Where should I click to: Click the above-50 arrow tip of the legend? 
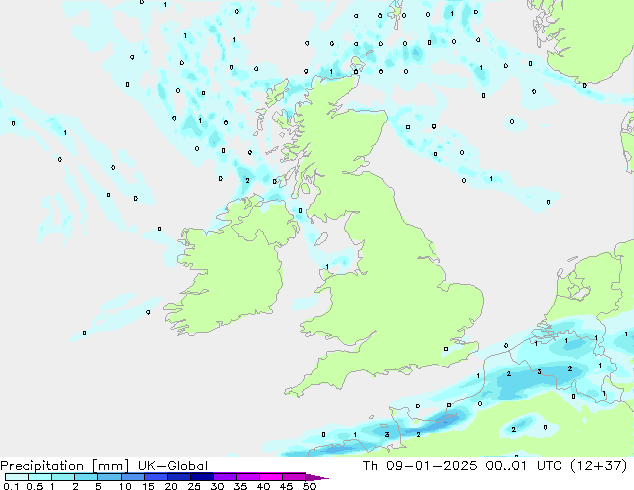point(319,478)
